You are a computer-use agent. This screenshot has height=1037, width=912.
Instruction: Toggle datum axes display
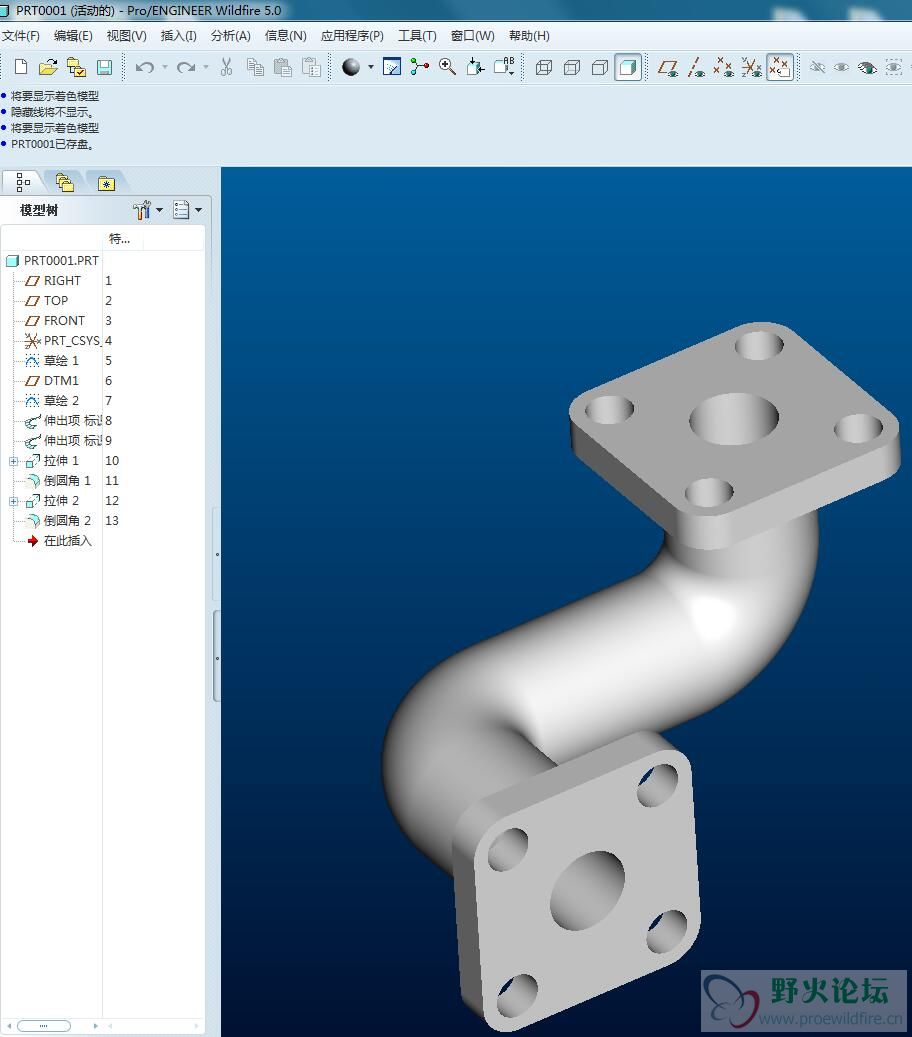[696, 67]
